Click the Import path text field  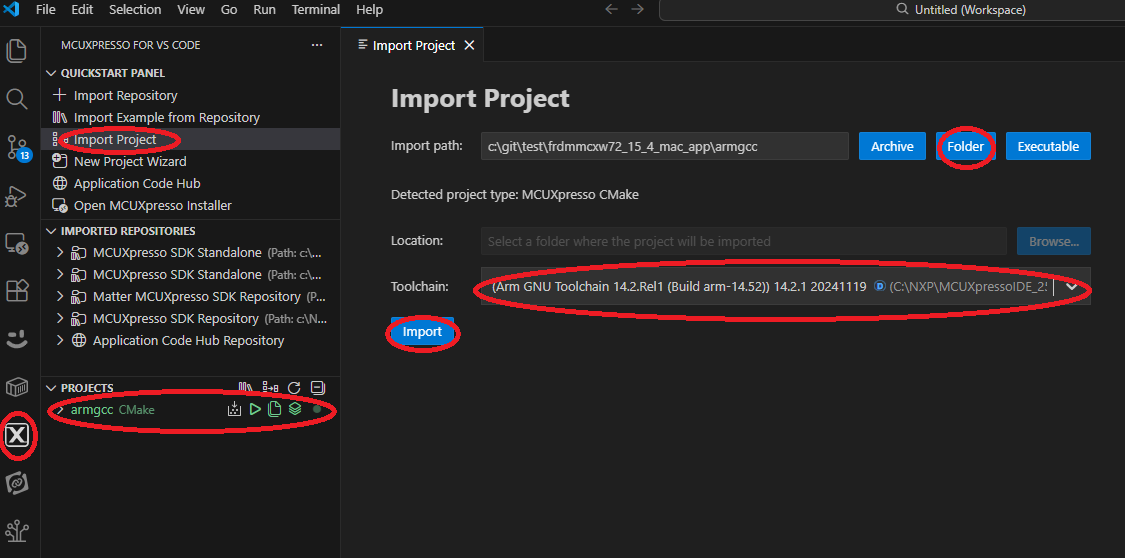(664, 146)
